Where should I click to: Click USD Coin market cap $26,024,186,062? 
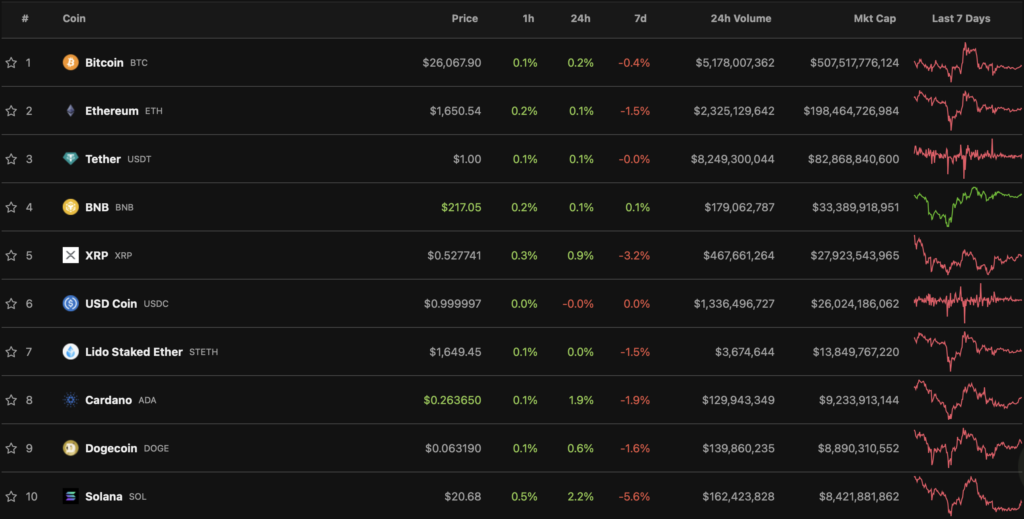(855, 304)
